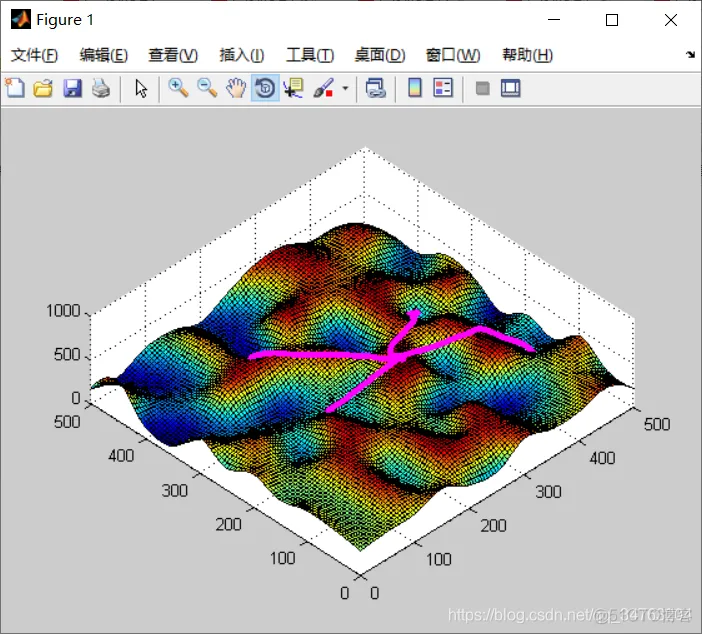Close the Figure 1 window

tap(671, 20)
